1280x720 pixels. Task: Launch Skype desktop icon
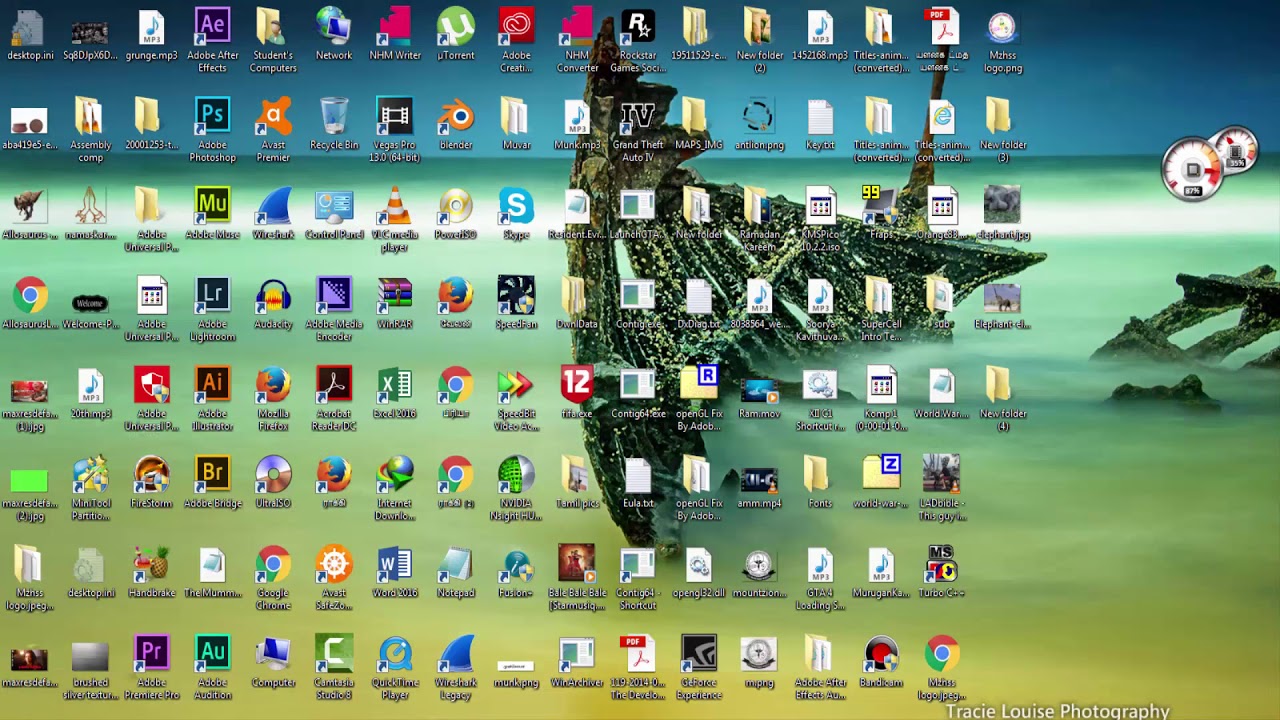pyautogui.click(x=516, y=213)
